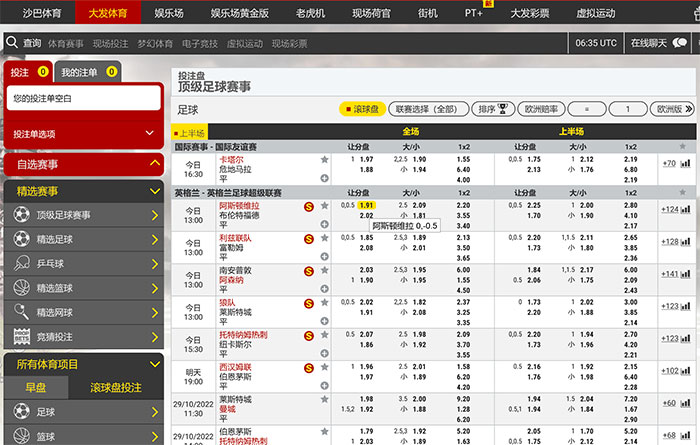The image size is (700, 445).
Task: Select the highlighted 1.91 handicap odds
Action: [366, 205]
